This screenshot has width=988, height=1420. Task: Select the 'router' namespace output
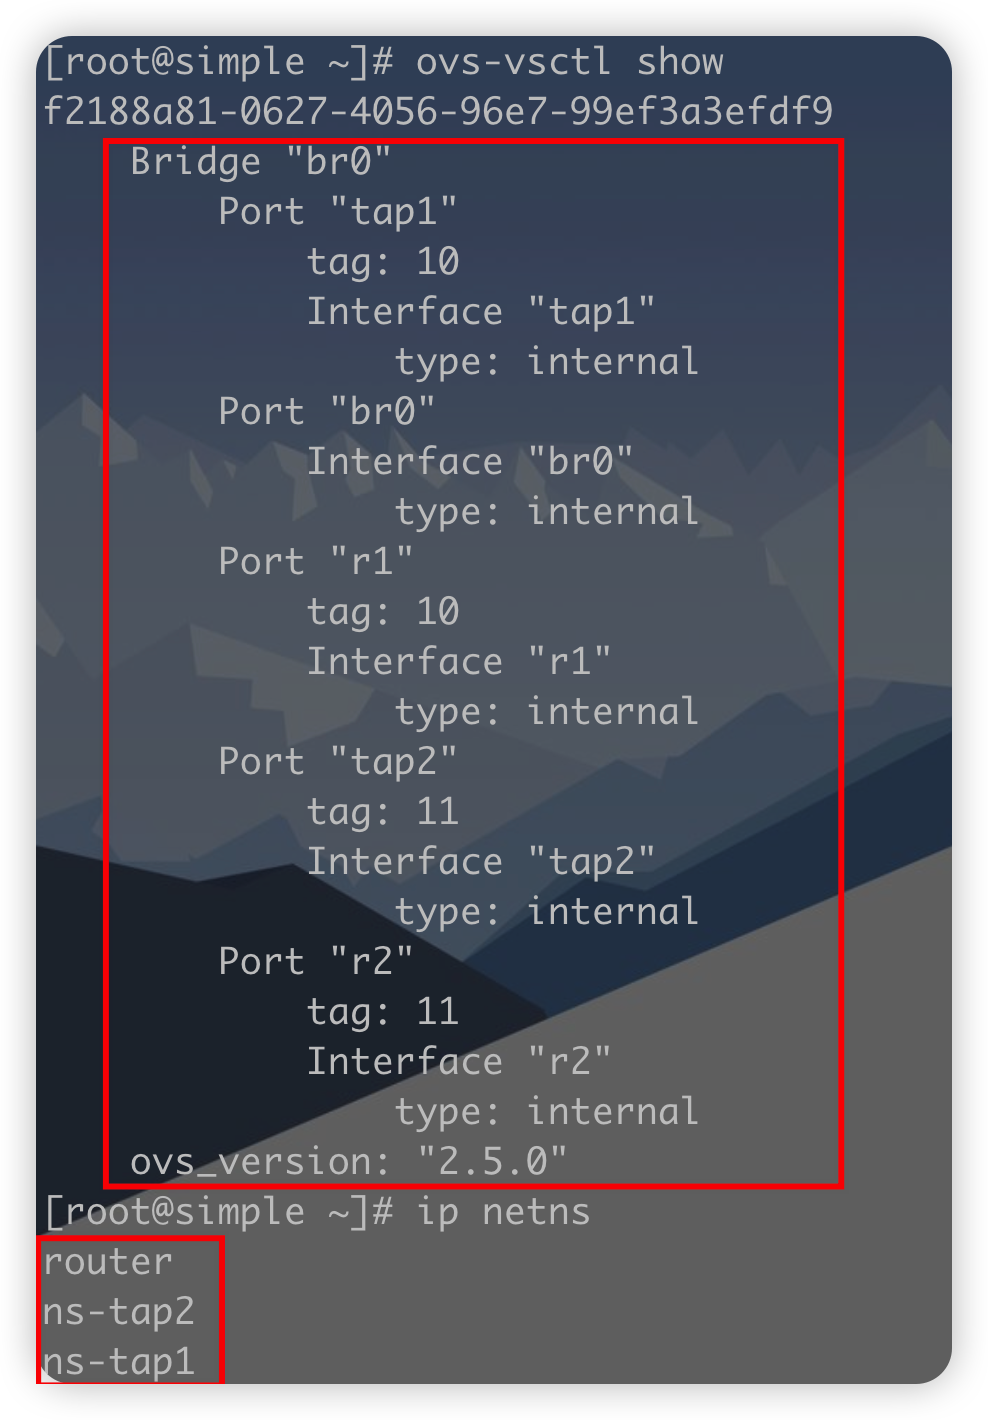point(108,1262)
